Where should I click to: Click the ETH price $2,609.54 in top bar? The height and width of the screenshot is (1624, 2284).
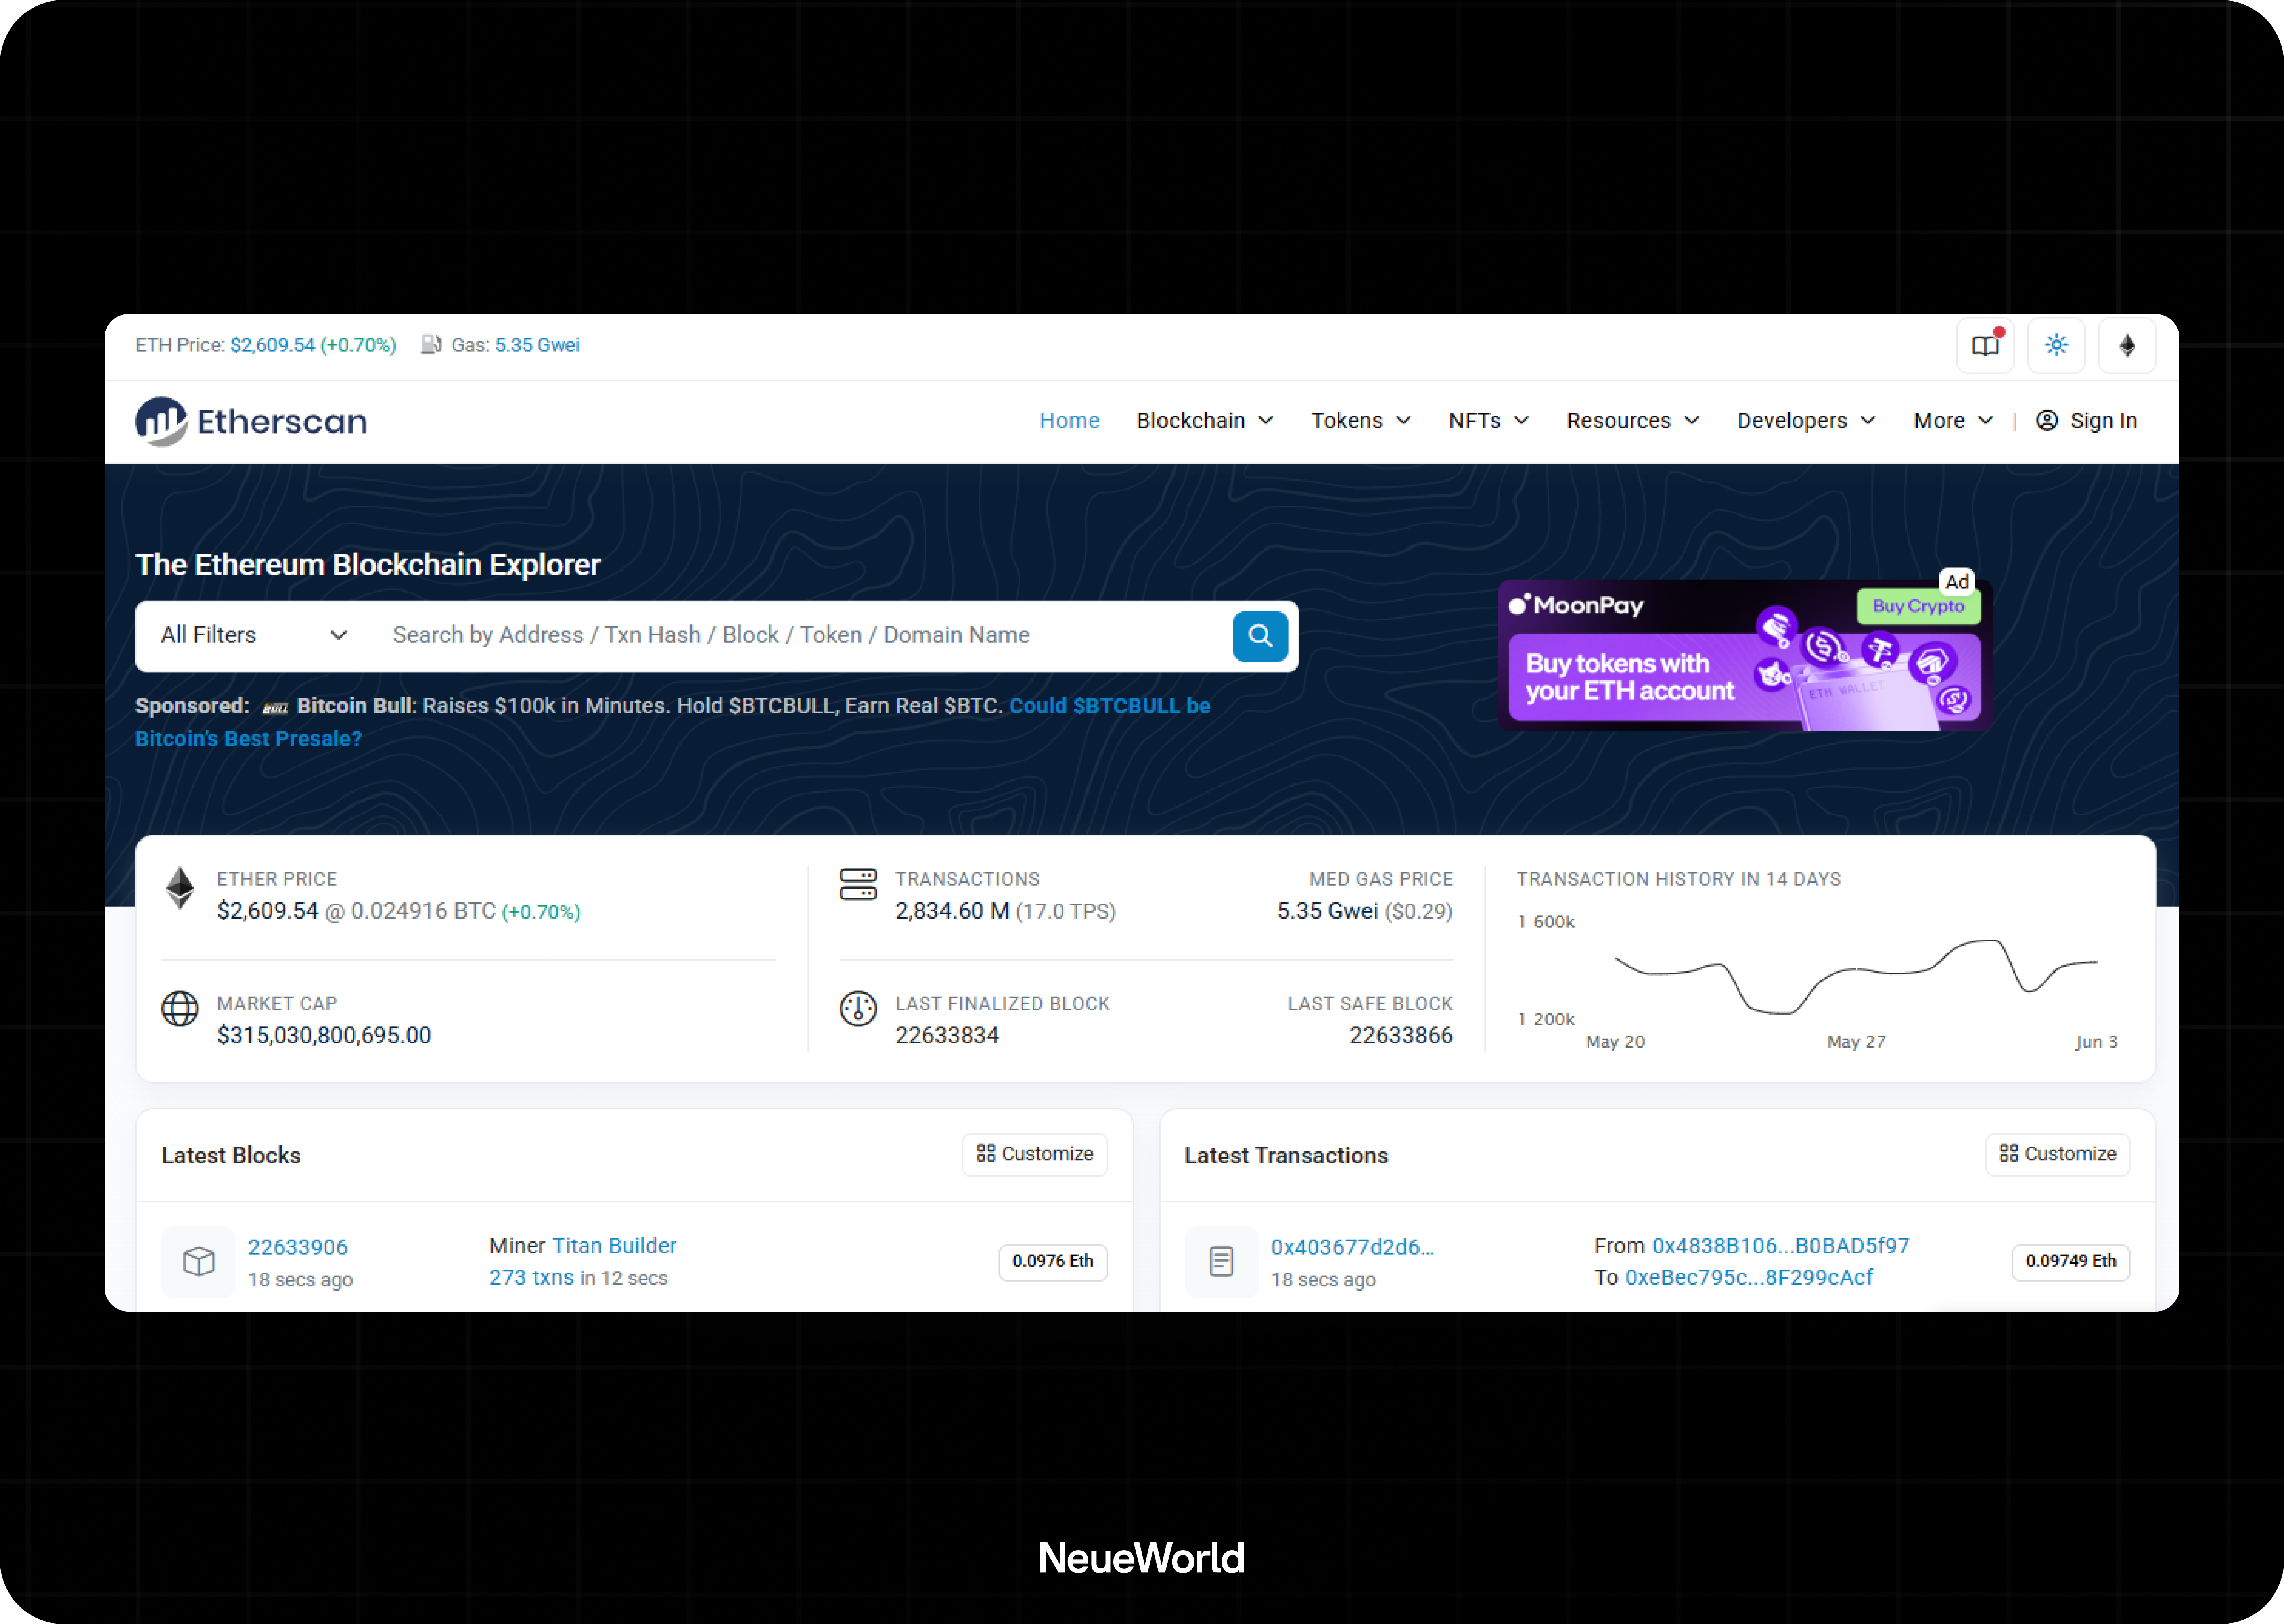272,345
